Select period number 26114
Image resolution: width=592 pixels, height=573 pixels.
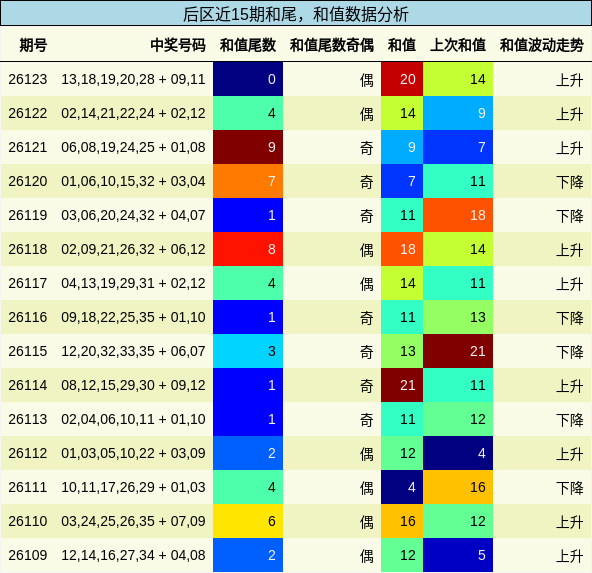click(28, 385)
